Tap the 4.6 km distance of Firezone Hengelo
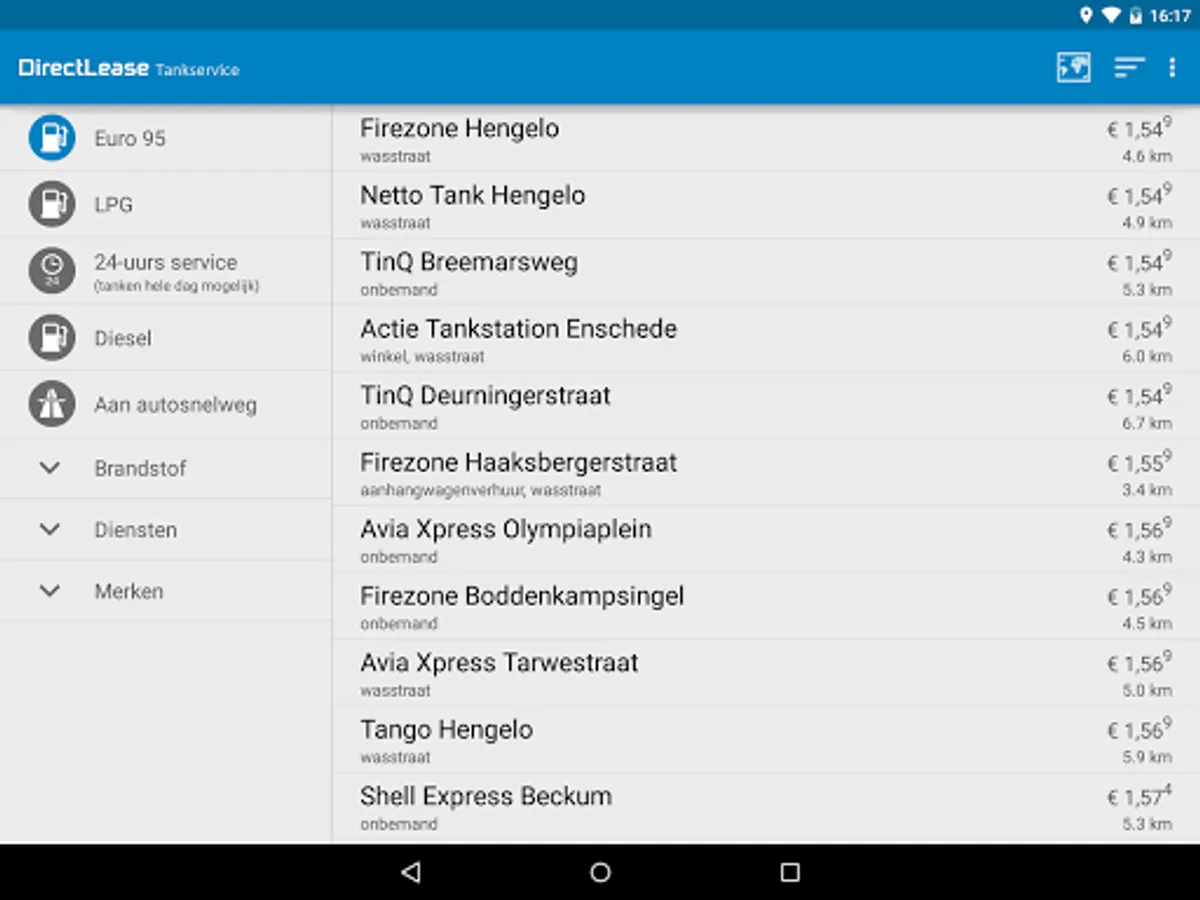This screenshot has width=1200, height=900. 1147,156
